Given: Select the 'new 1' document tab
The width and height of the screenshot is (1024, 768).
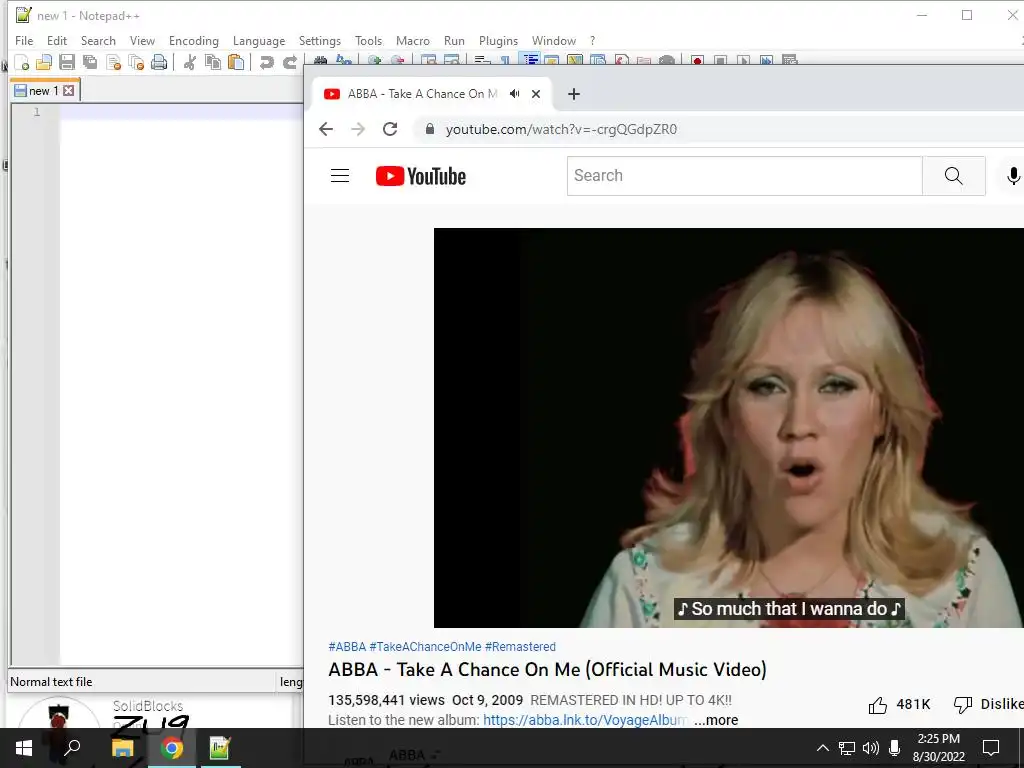Looking at the screenshot, I should (x=43, y=91).
